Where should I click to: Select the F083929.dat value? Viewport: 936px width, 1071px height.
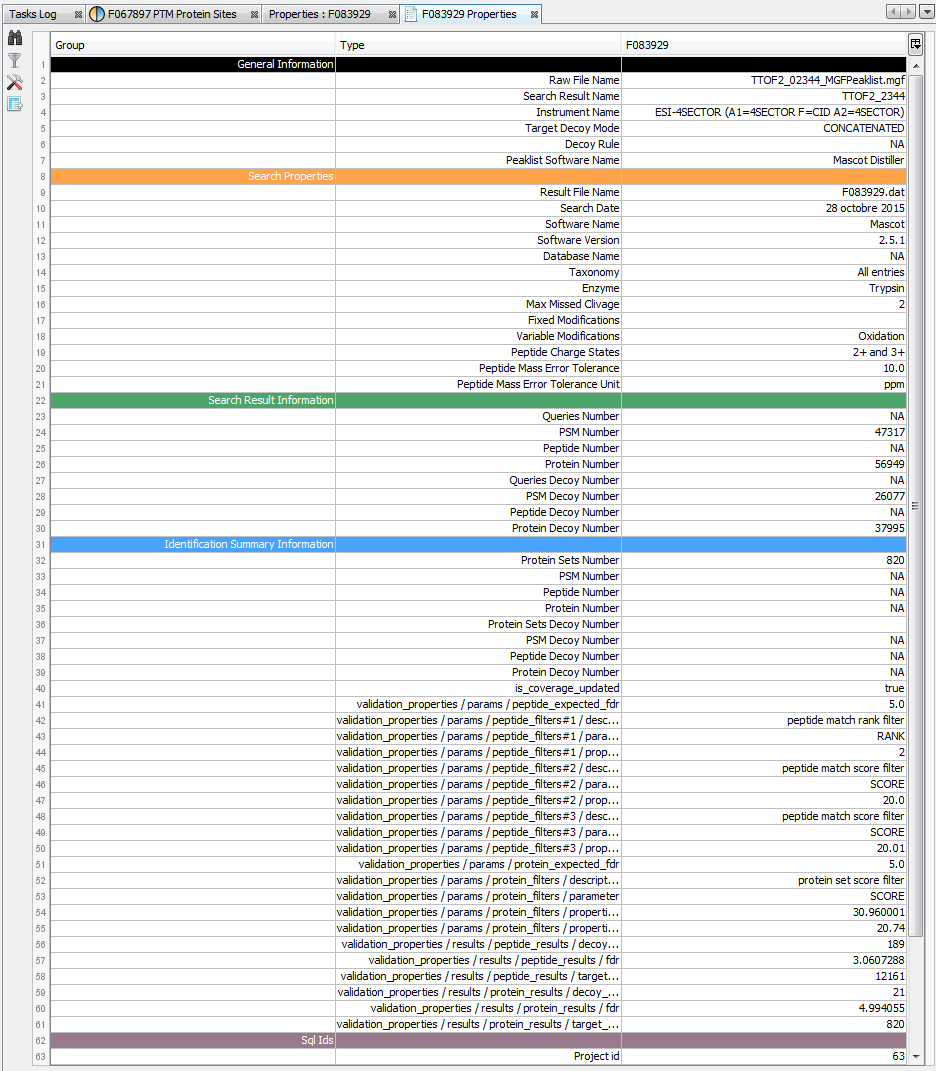764,193
